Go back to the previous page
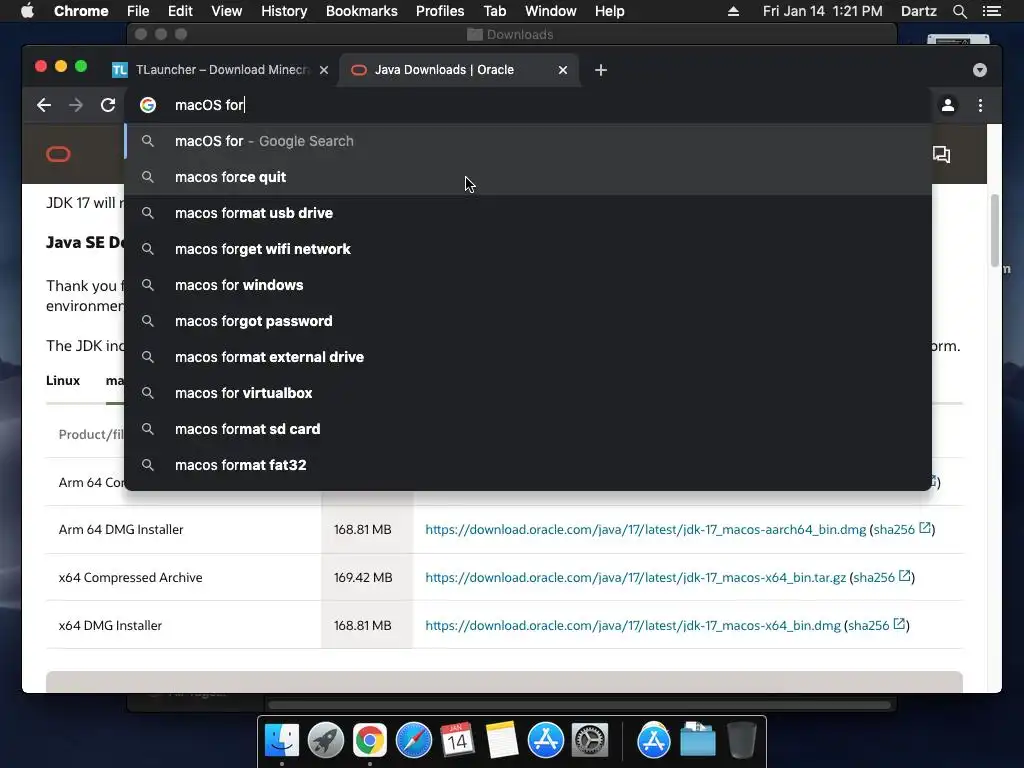The width and height of the screenshot is (1024, 768). [x=44, y=105]
